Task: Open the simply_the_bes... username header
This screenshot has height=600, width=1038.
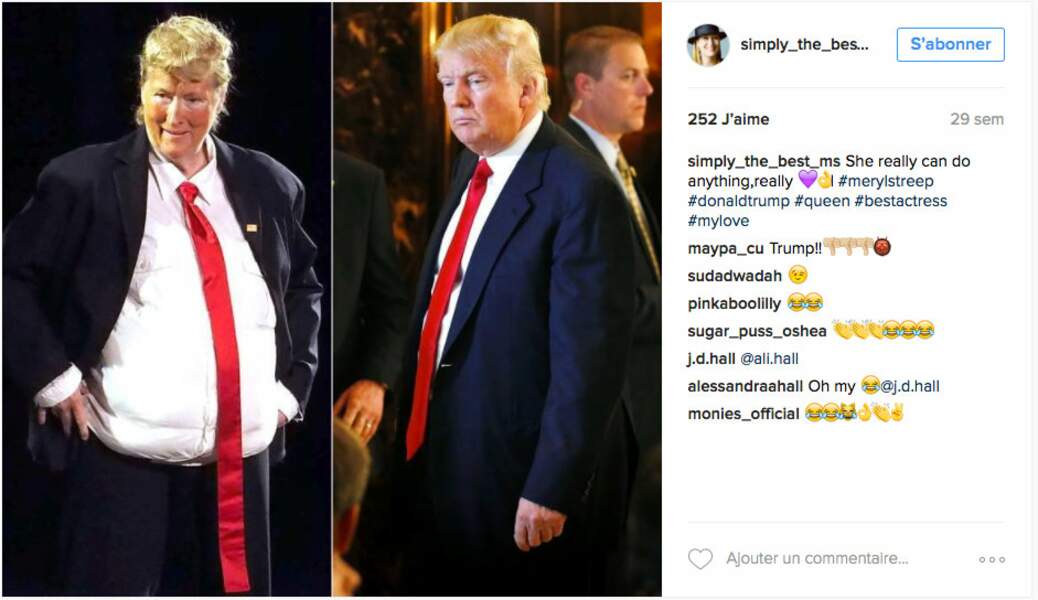Action: (x=804, y=44)
